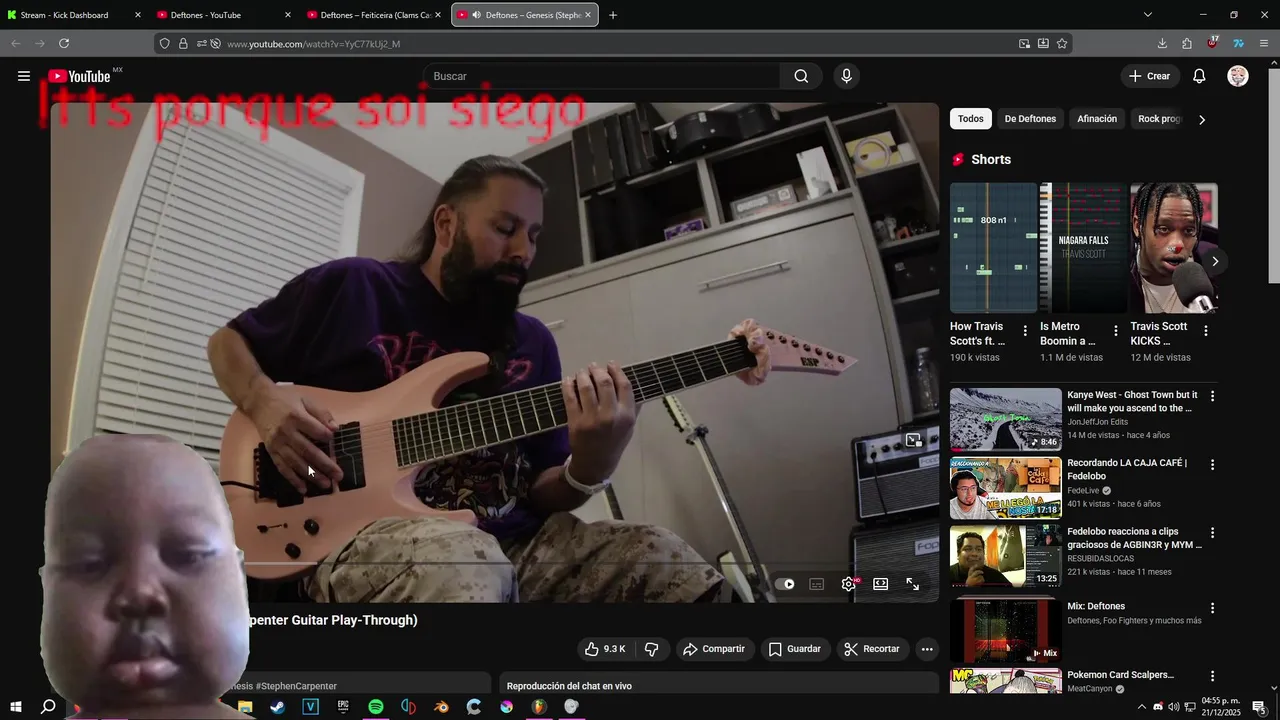Go to the YouTube home logo
The width and height of the screenshot is (1280, 720).
coord(79,76)
